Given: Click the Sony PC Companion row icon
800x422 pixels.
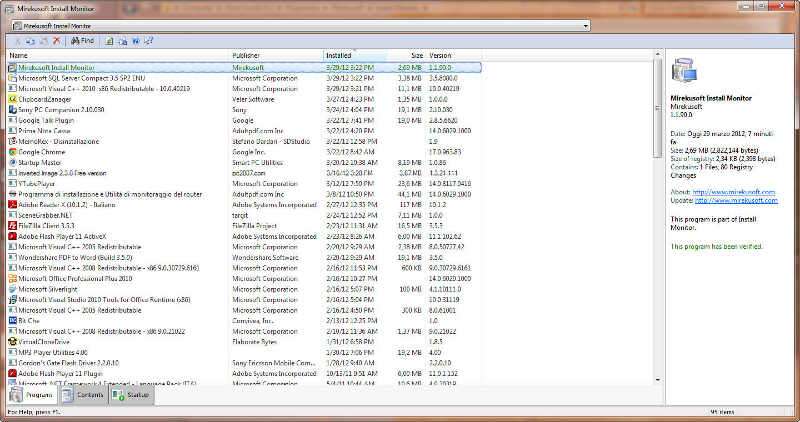Looking at the screenshot, I should click(x=13, y=110).
